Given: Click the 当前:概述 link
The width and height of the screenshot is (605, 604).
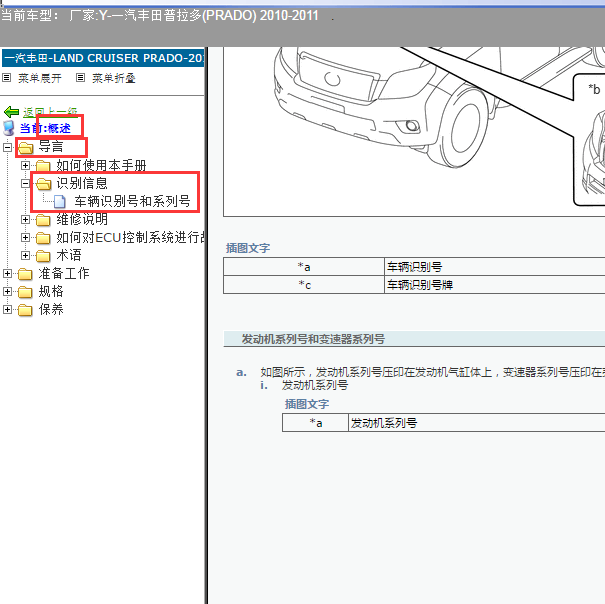Looking at the screenshot, I should pos(45,128).
